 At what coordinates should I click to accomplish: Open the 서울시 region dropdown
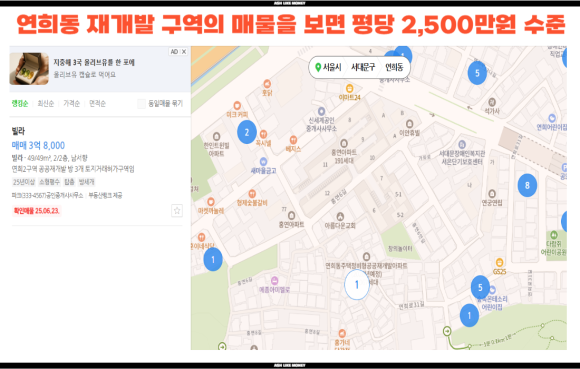(x=328, y=67)
